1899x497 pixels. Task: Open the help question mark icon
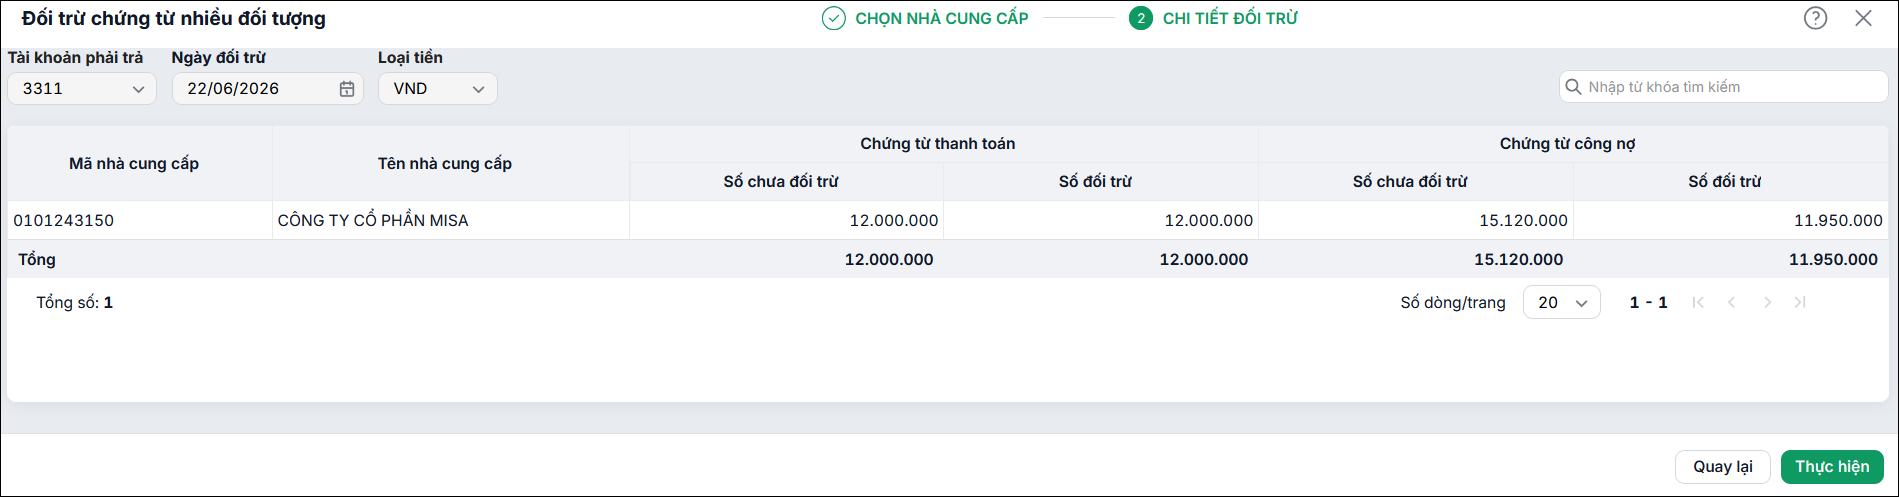pos(1815,18)
